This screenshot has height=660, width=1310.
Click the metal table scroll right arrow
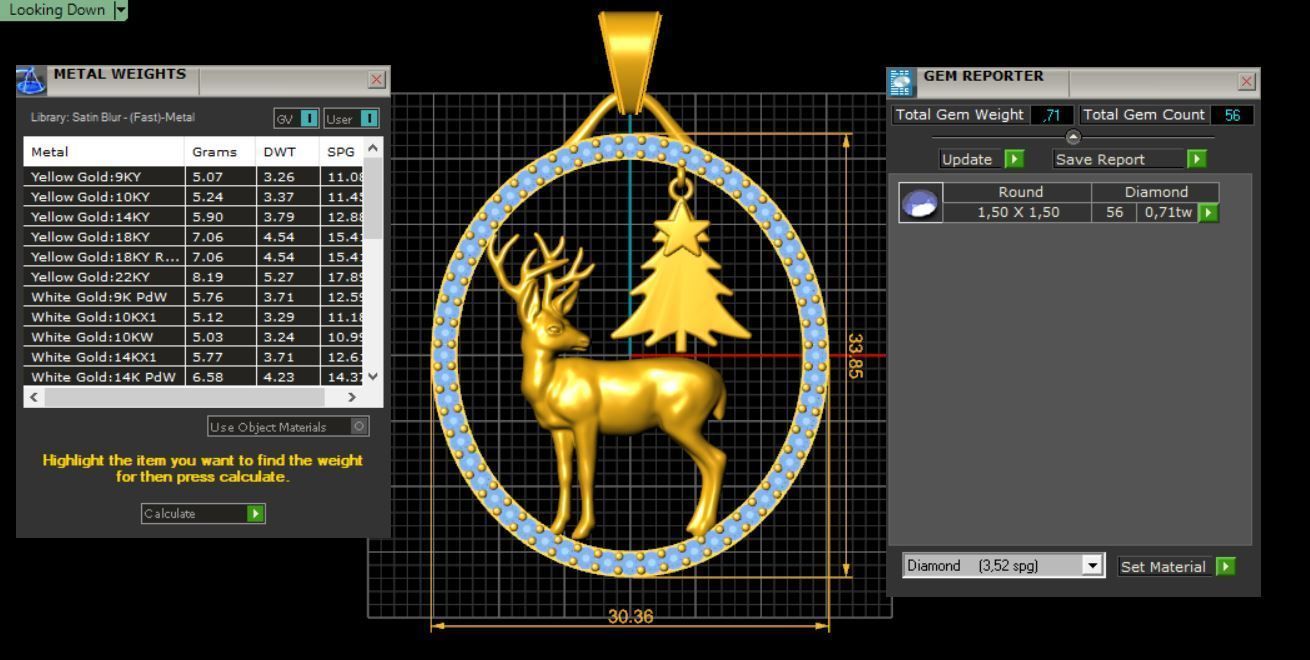click(x=352, y=397)
